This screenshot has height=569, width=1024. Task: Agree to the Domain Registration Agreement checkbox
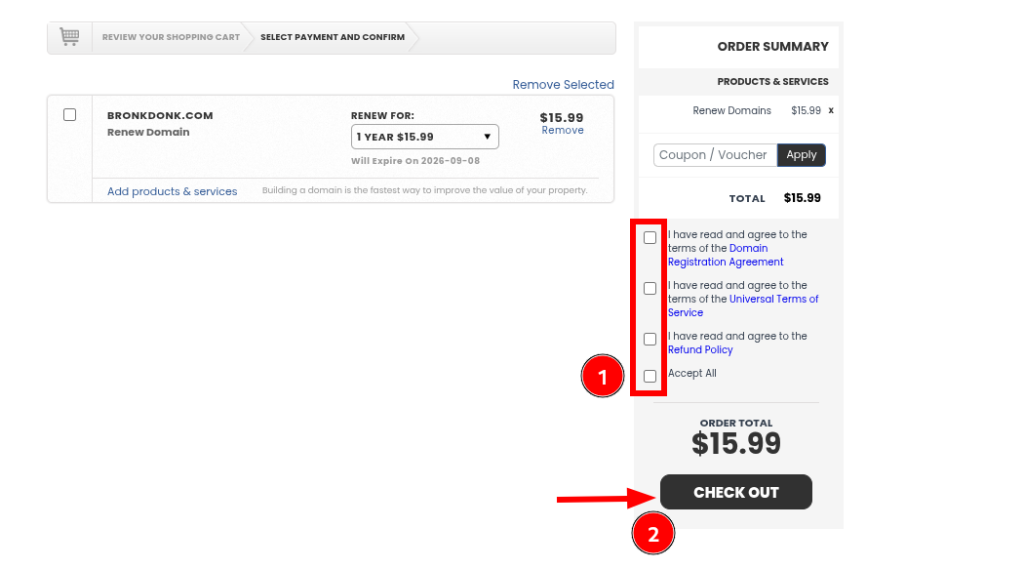pyautogui.click(x=650, y=238)
